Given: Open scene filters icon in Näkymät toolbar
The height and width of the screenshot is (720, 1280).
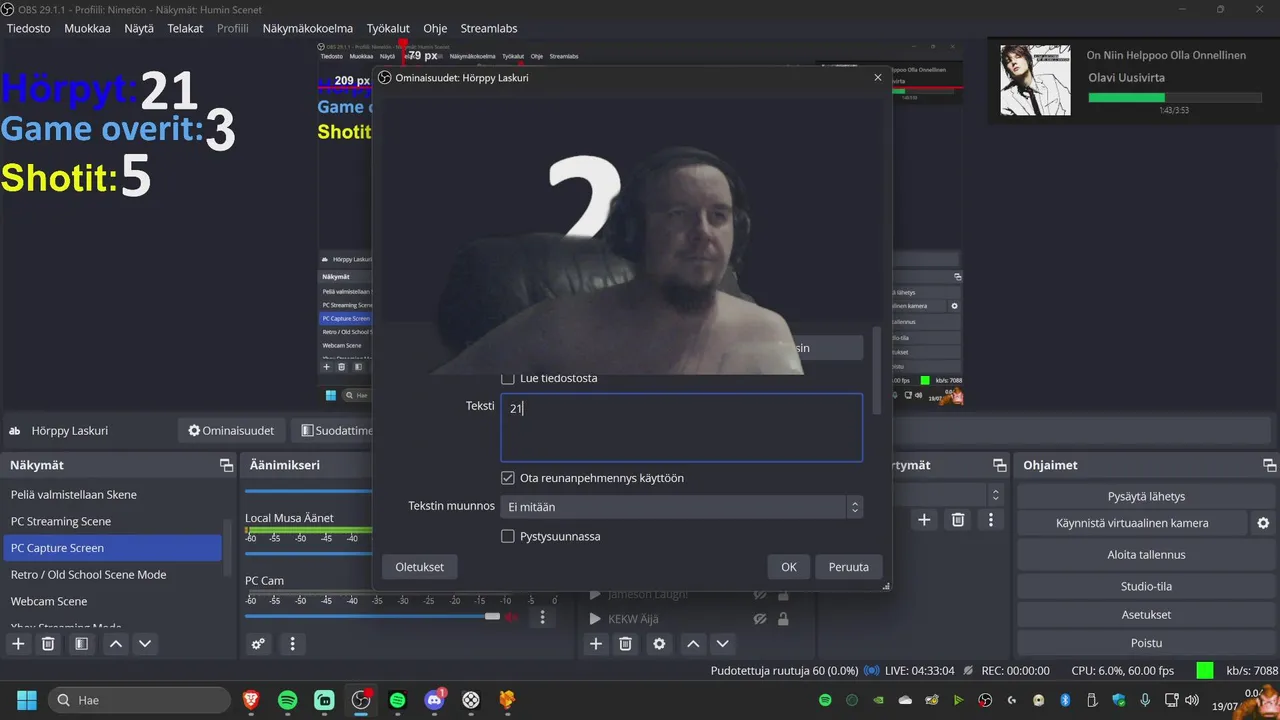Looking at the screenshot, I should point(82,644).
